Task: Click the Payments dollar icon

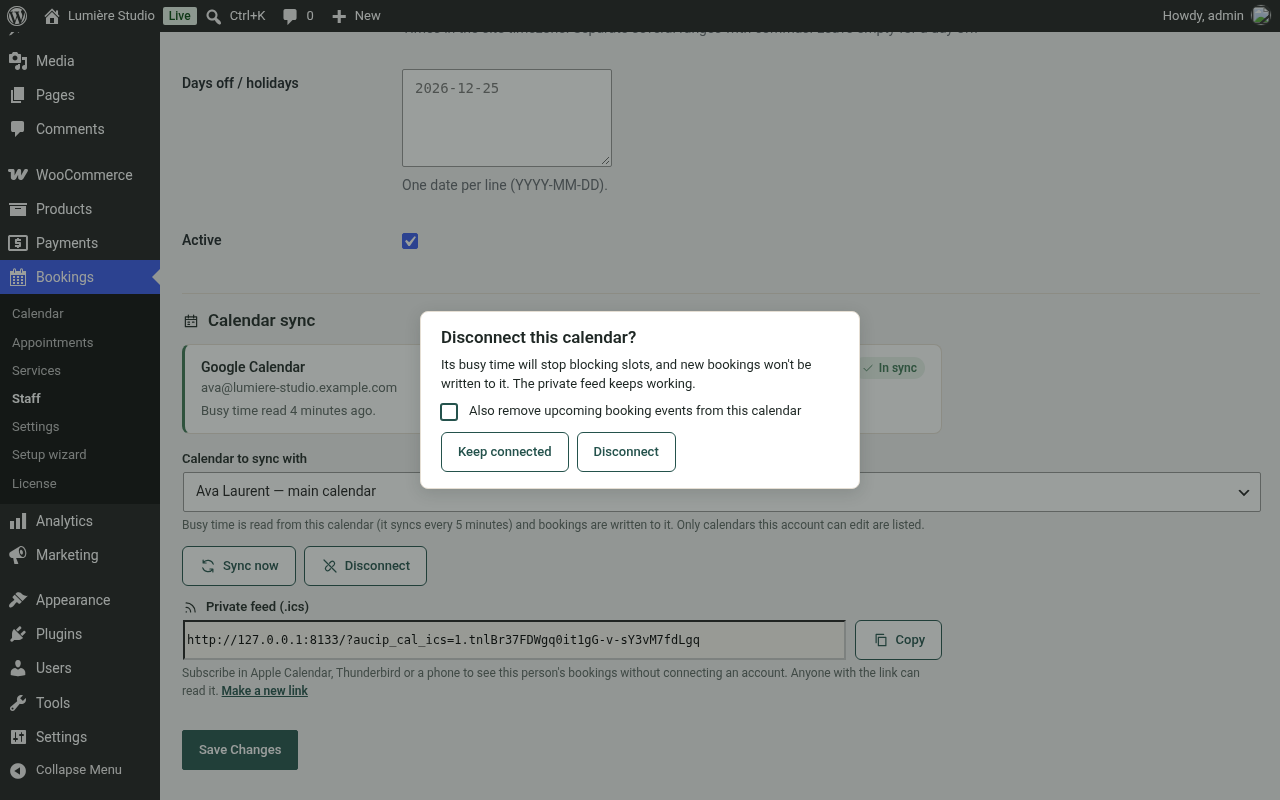Action: (18, 243)
